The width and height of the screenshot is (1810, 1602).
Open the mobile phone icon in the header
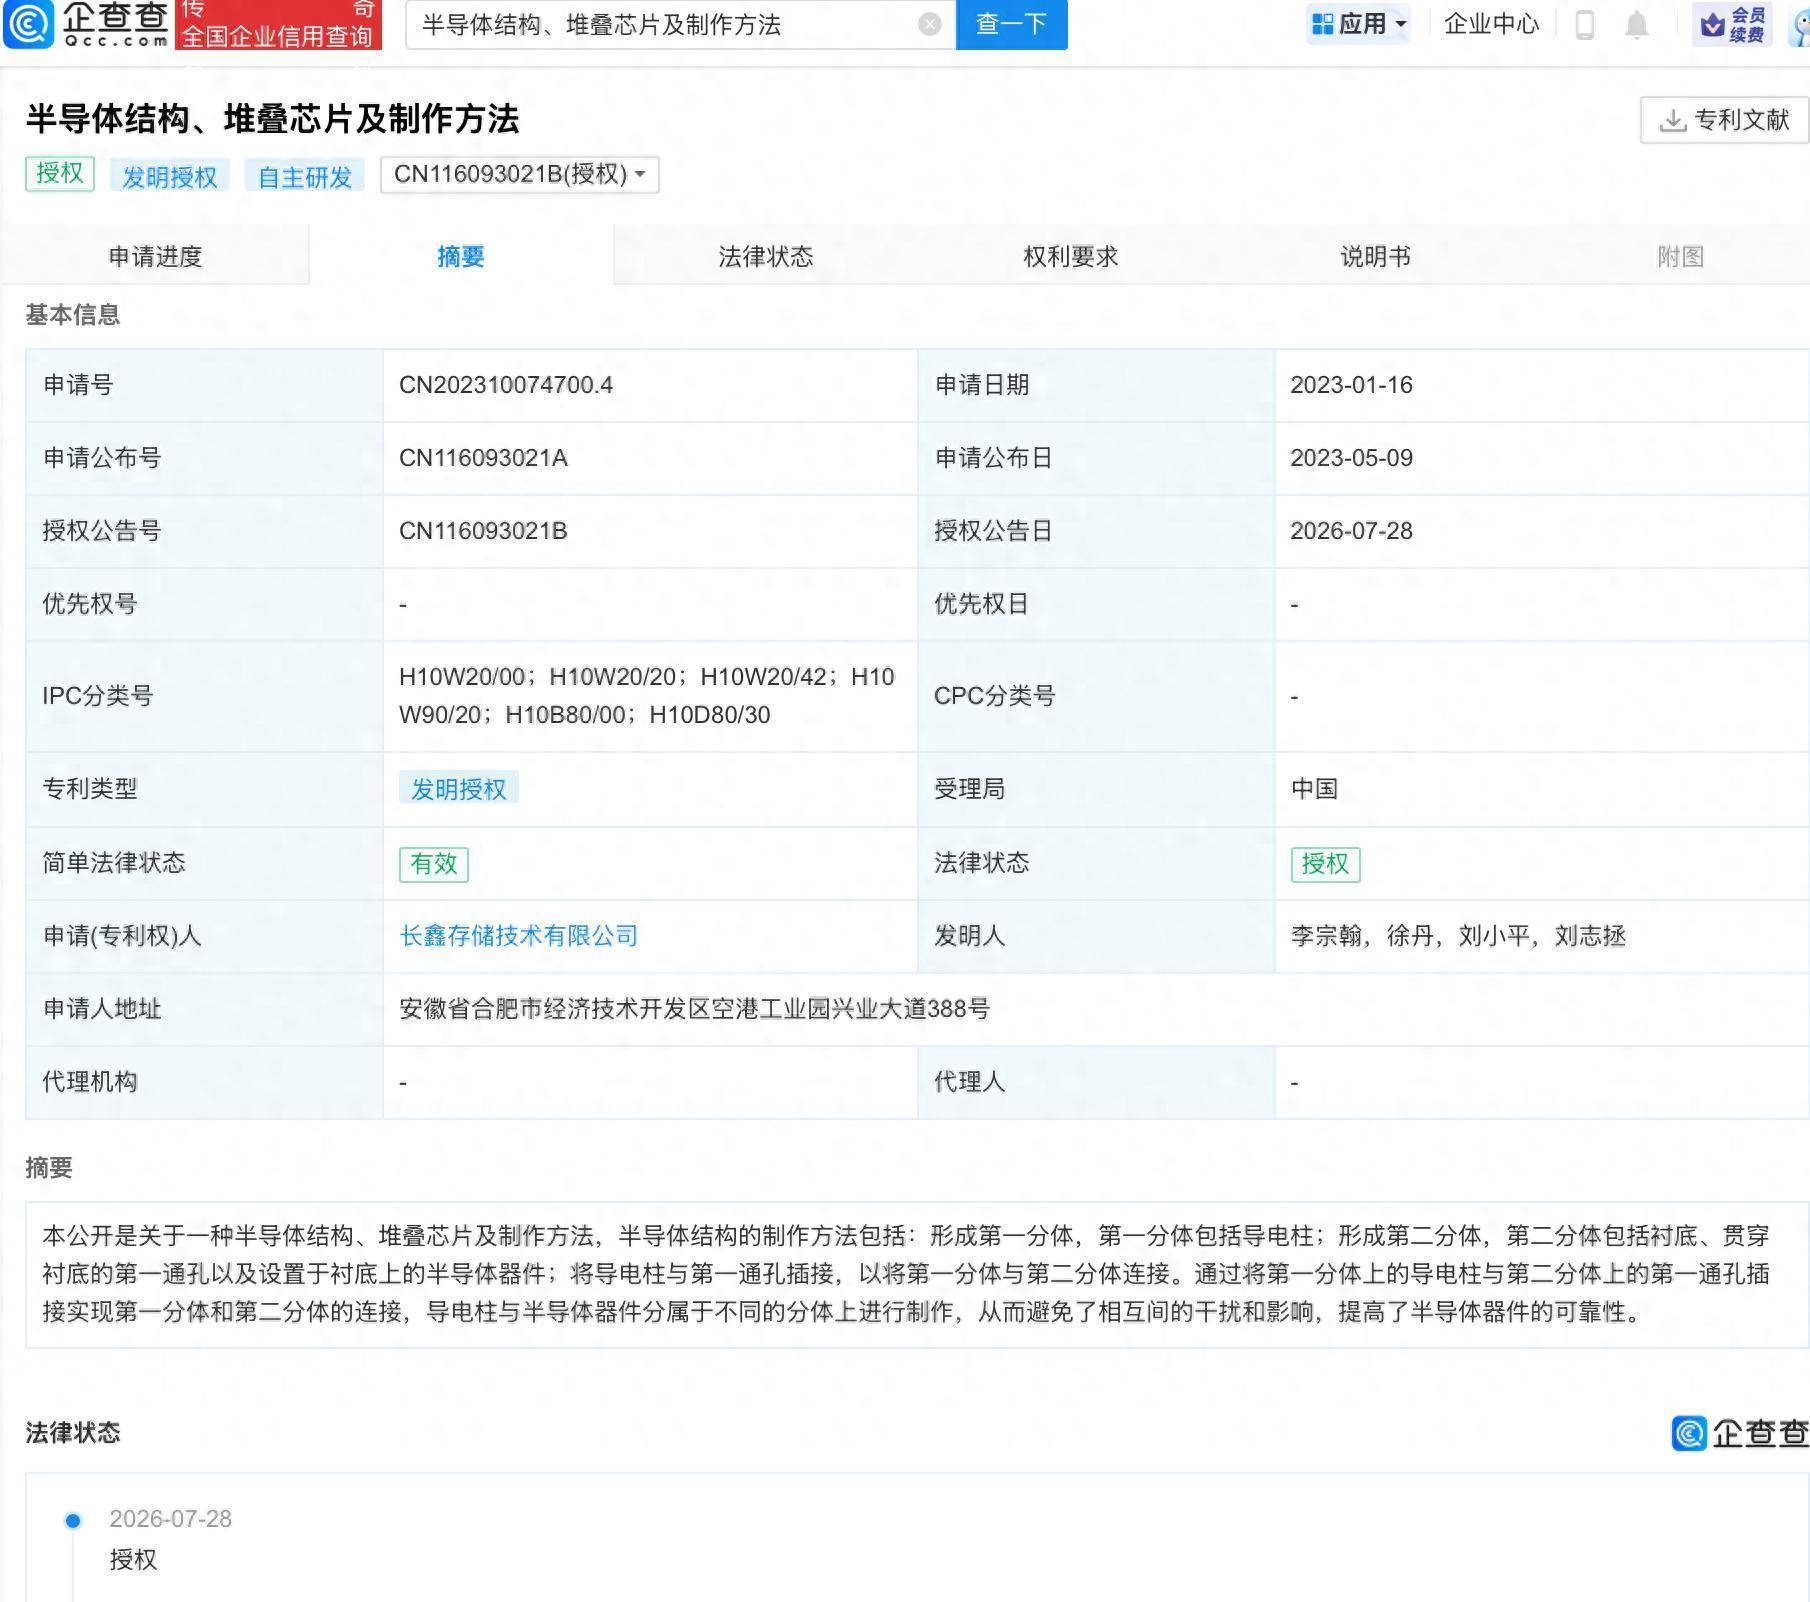(1584, 24)
